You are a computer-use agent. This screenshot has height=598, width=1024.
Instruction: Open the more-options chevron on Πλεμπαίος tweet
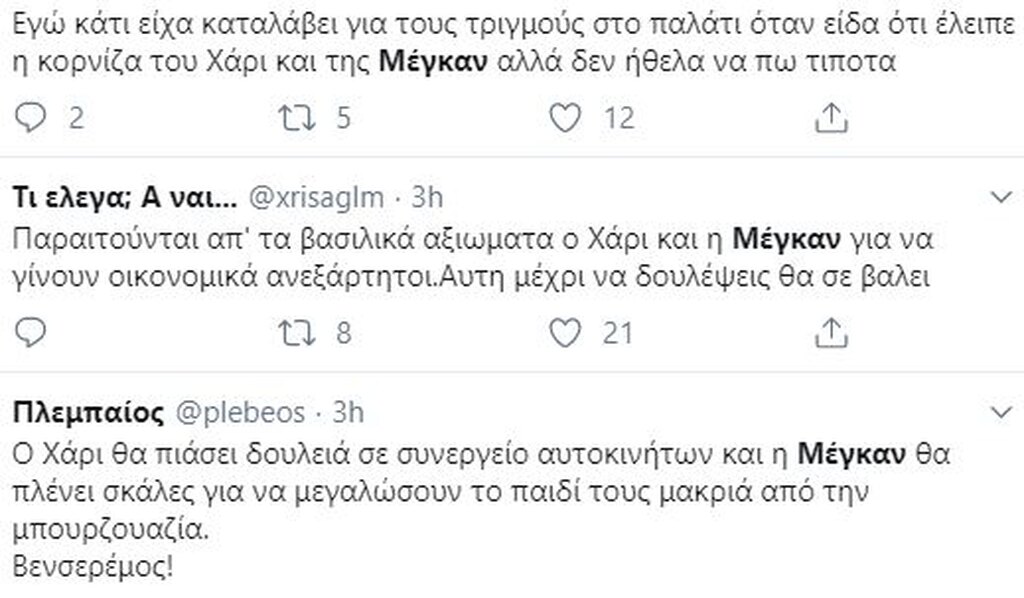click(x=998, y=412)
